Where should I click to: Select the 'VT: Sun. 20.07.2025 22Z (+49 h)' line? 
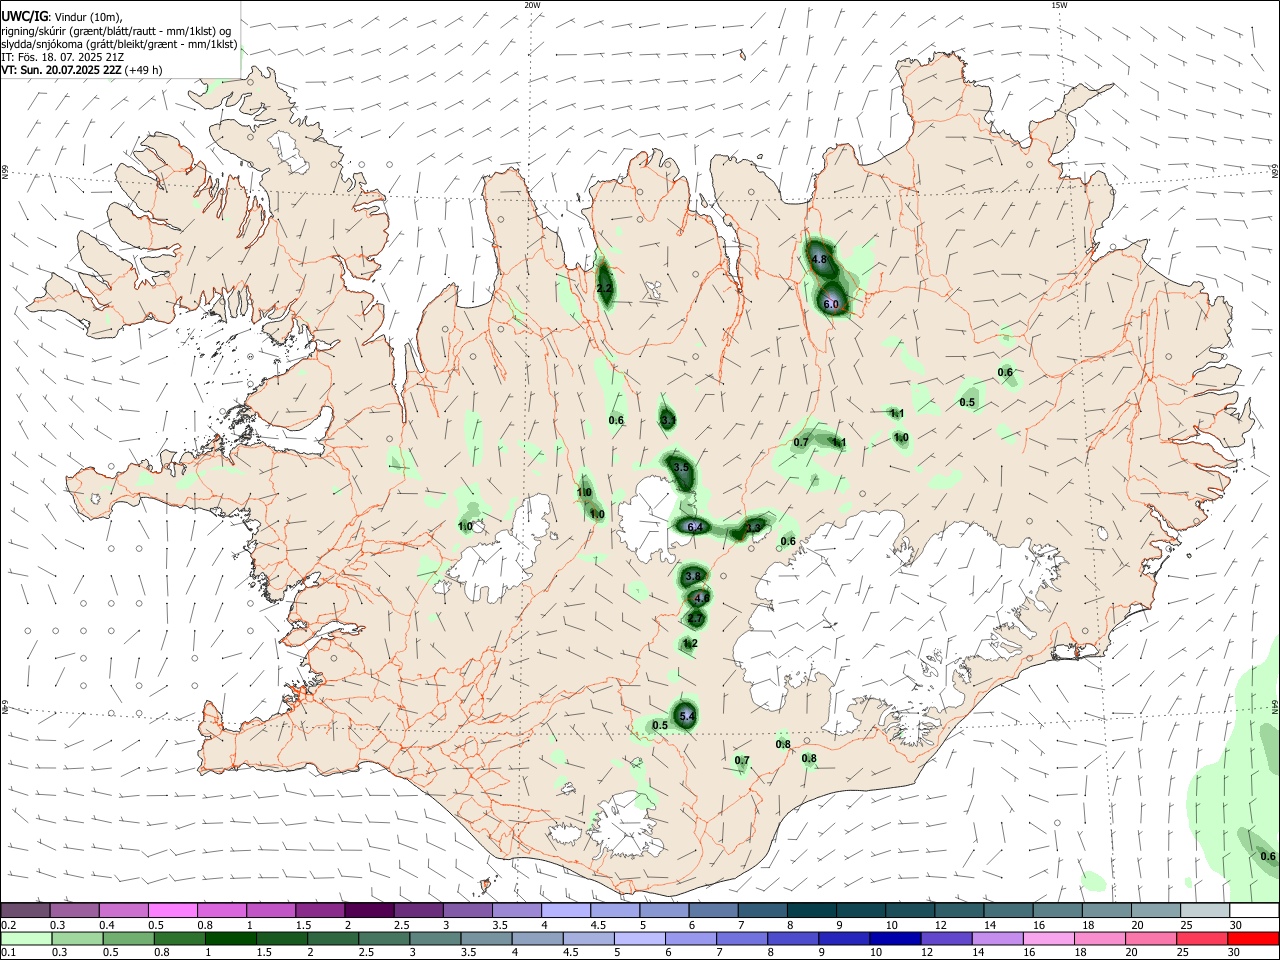click(82, 70)
